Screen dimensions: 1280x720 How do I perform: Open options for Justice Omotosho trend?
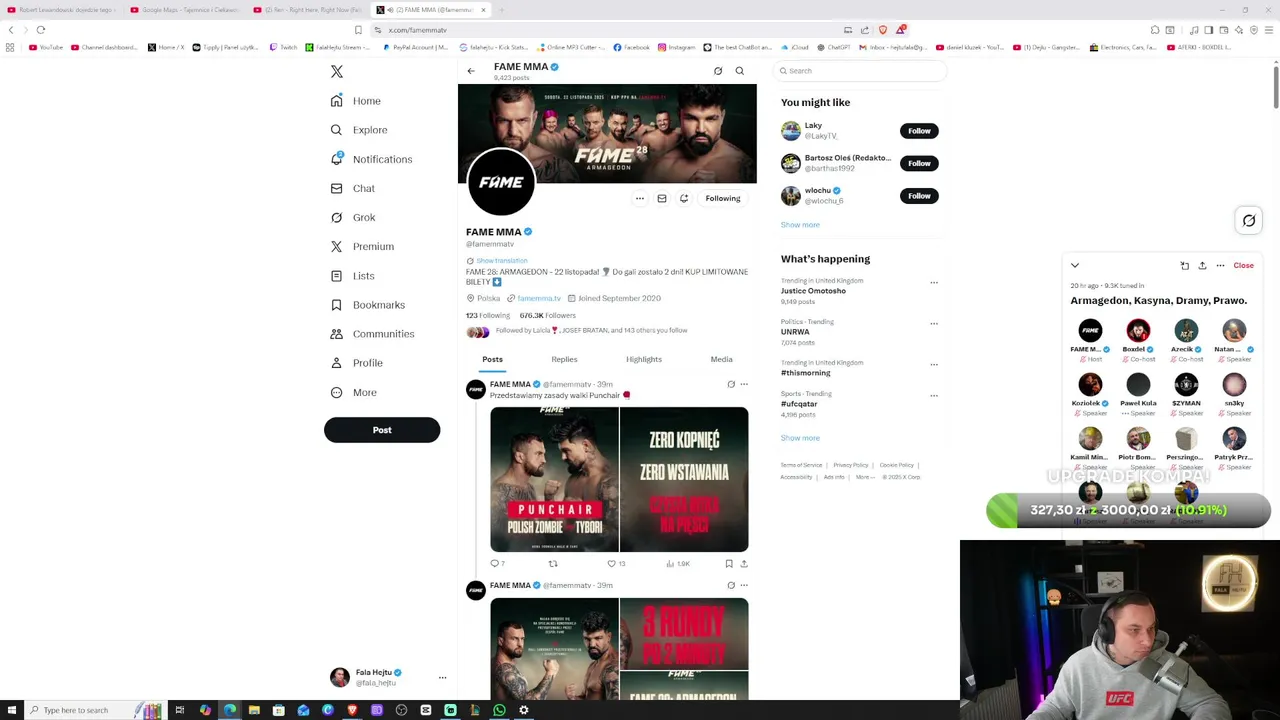click(x=934, y=282)
